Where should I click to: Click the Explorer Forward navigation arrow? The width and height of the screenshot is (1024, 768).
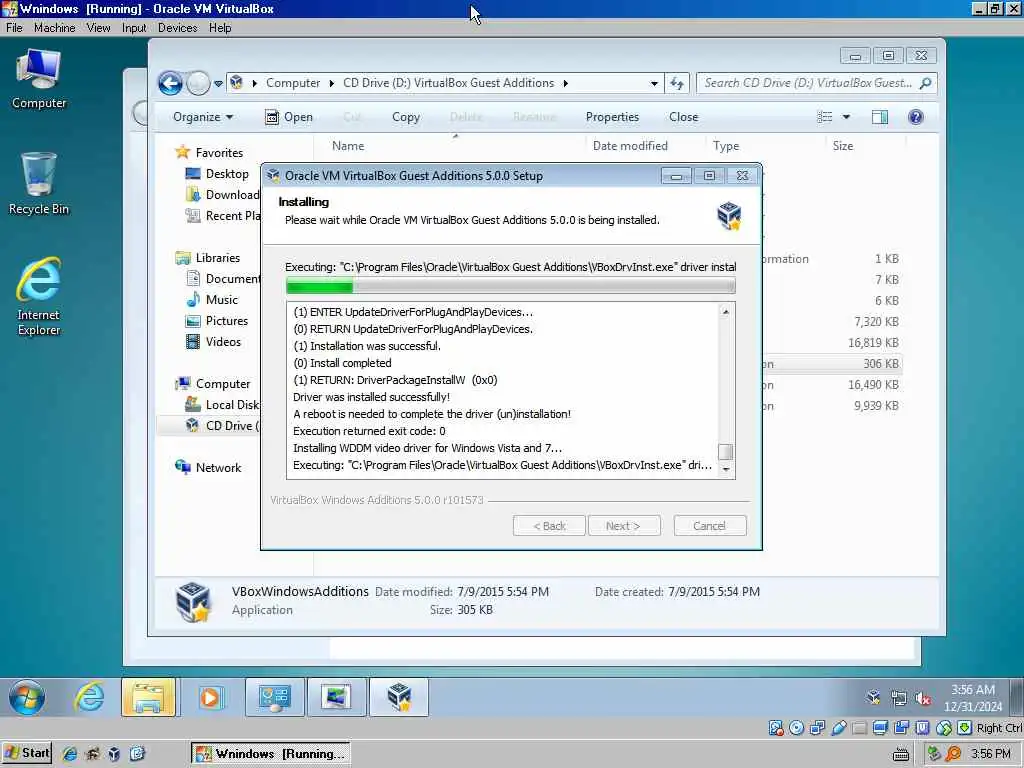click(198, 83)
